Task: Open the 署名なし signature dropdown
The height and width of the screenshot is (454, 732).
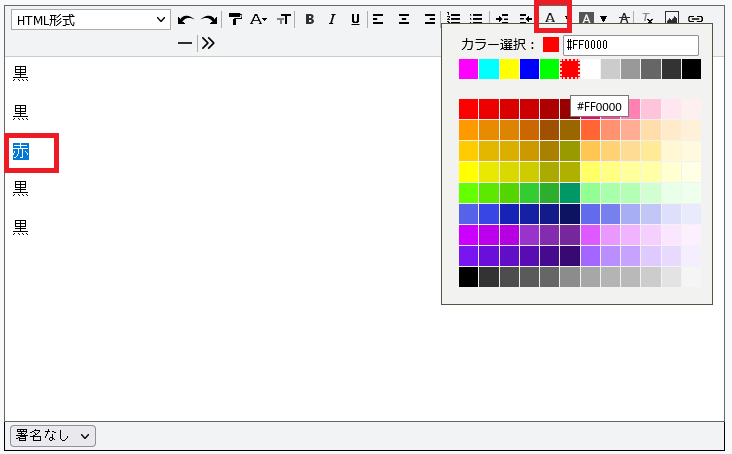Action: [x=53, y=436]
